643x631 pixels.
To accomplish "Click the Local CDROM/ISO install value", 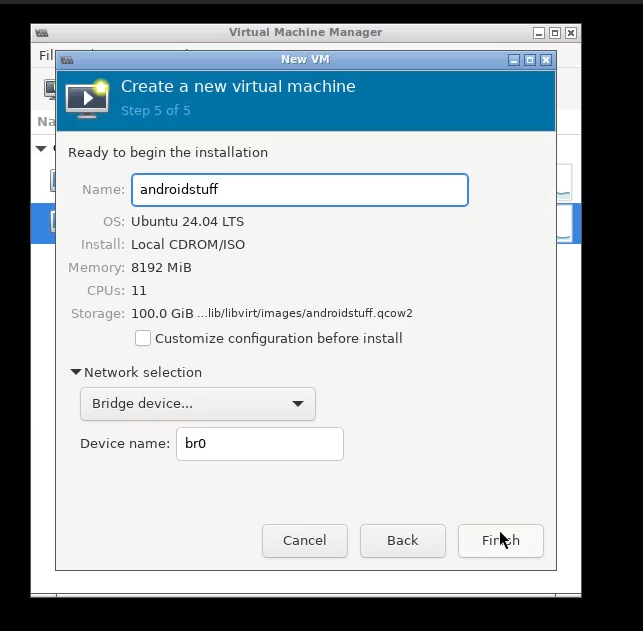I will click(x=188, y=244).
